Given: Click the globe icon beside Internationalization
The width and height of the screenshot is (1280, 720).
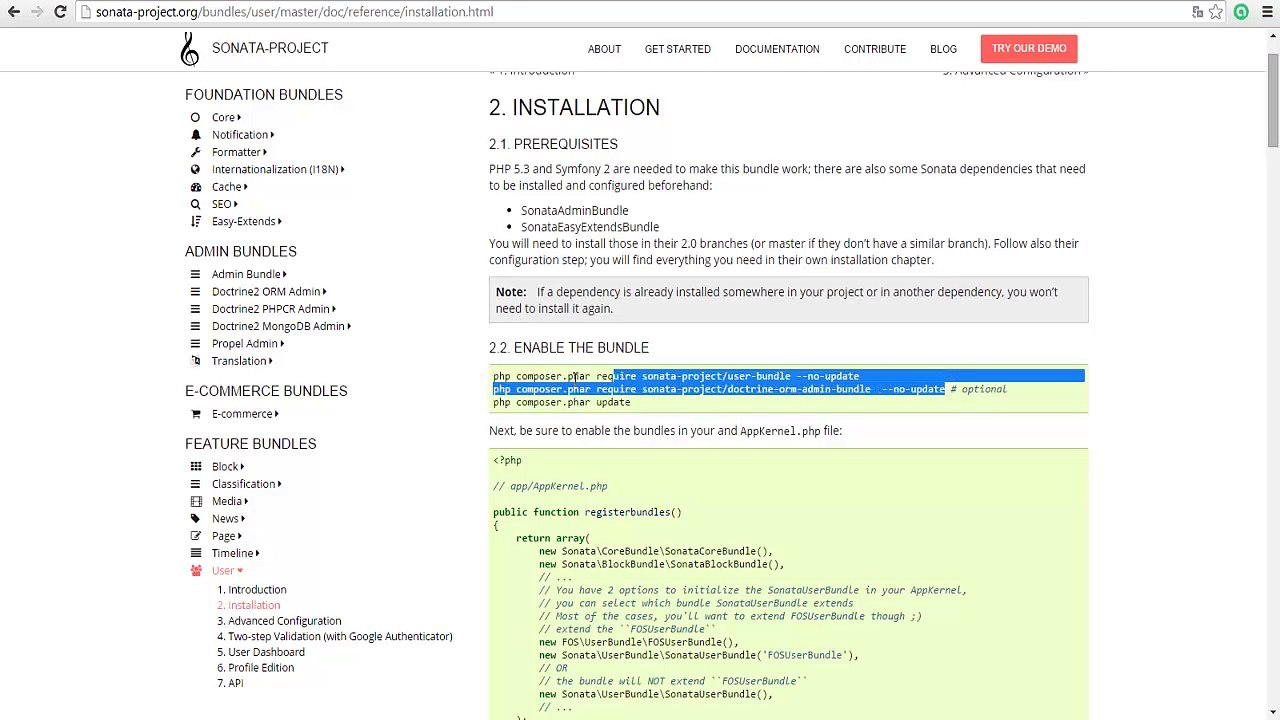Looking at the screenshot, I should (195, 170).
